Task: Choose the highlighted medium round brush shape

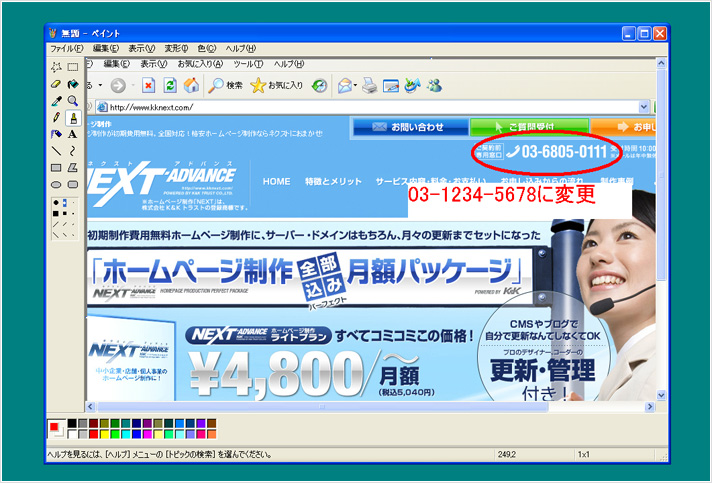Action: 64,202
